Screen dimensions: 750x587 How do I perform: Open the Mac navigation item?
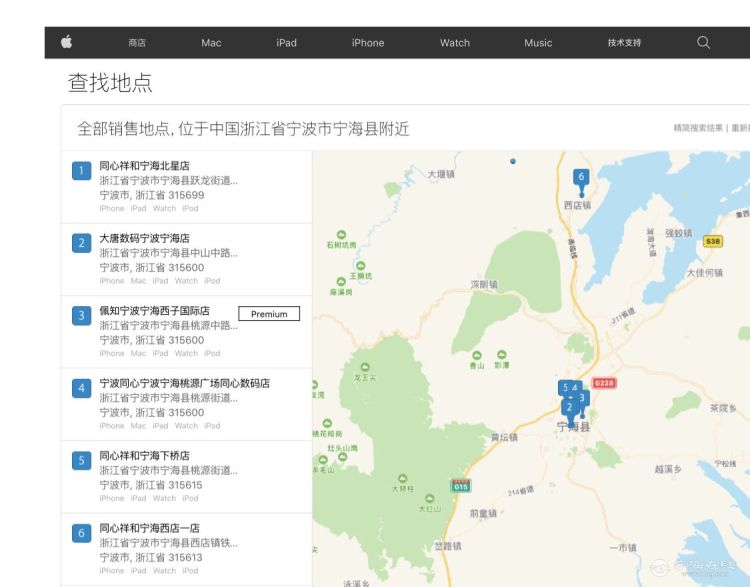[x=211, y=43]
